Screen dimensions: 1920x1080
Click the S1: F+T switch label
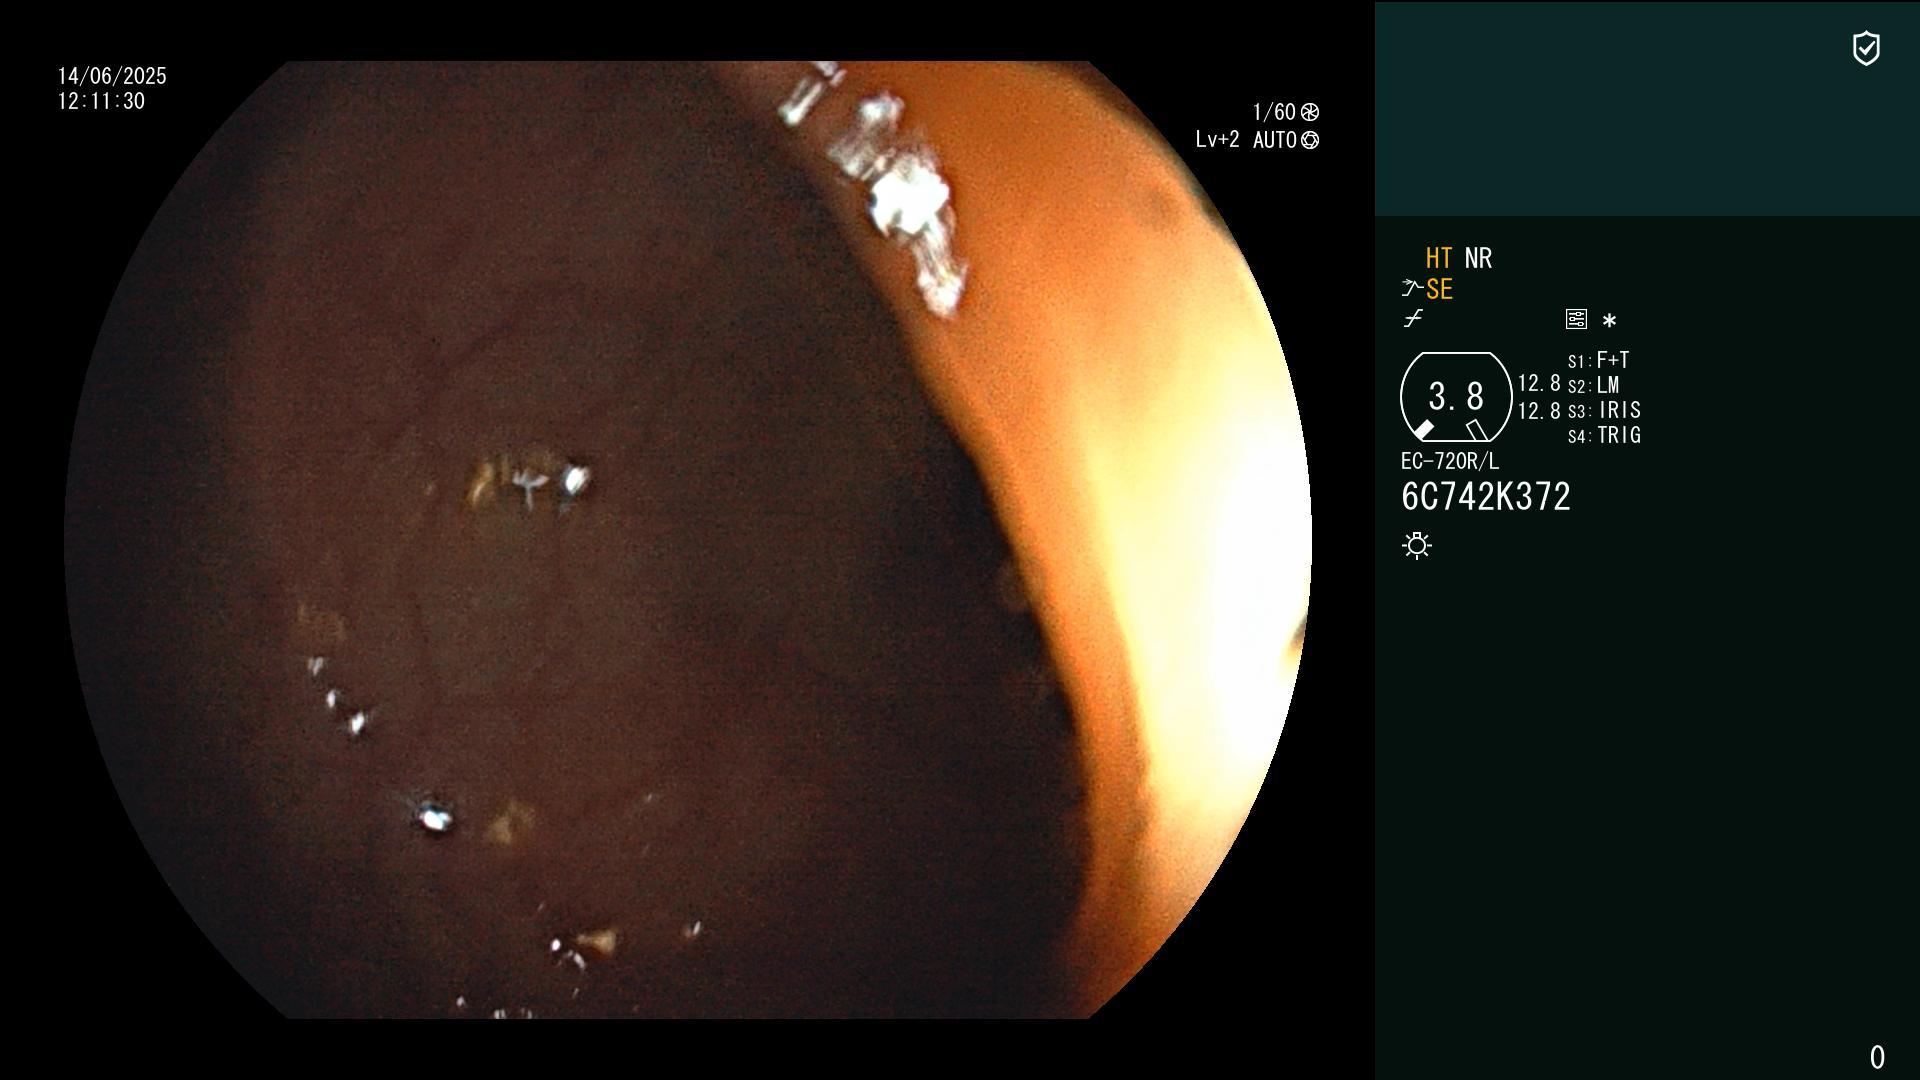coord(1598,360)
